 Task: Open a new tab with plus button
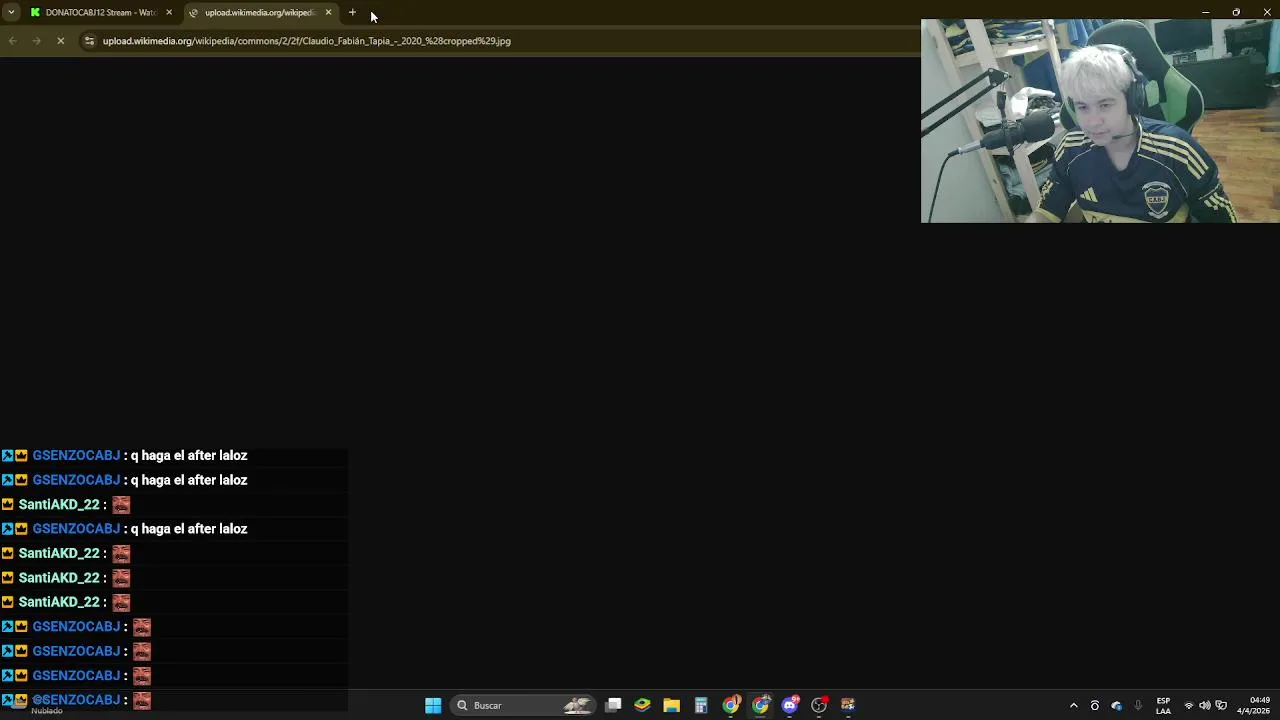pyautogui.click(x=352, y=12)
